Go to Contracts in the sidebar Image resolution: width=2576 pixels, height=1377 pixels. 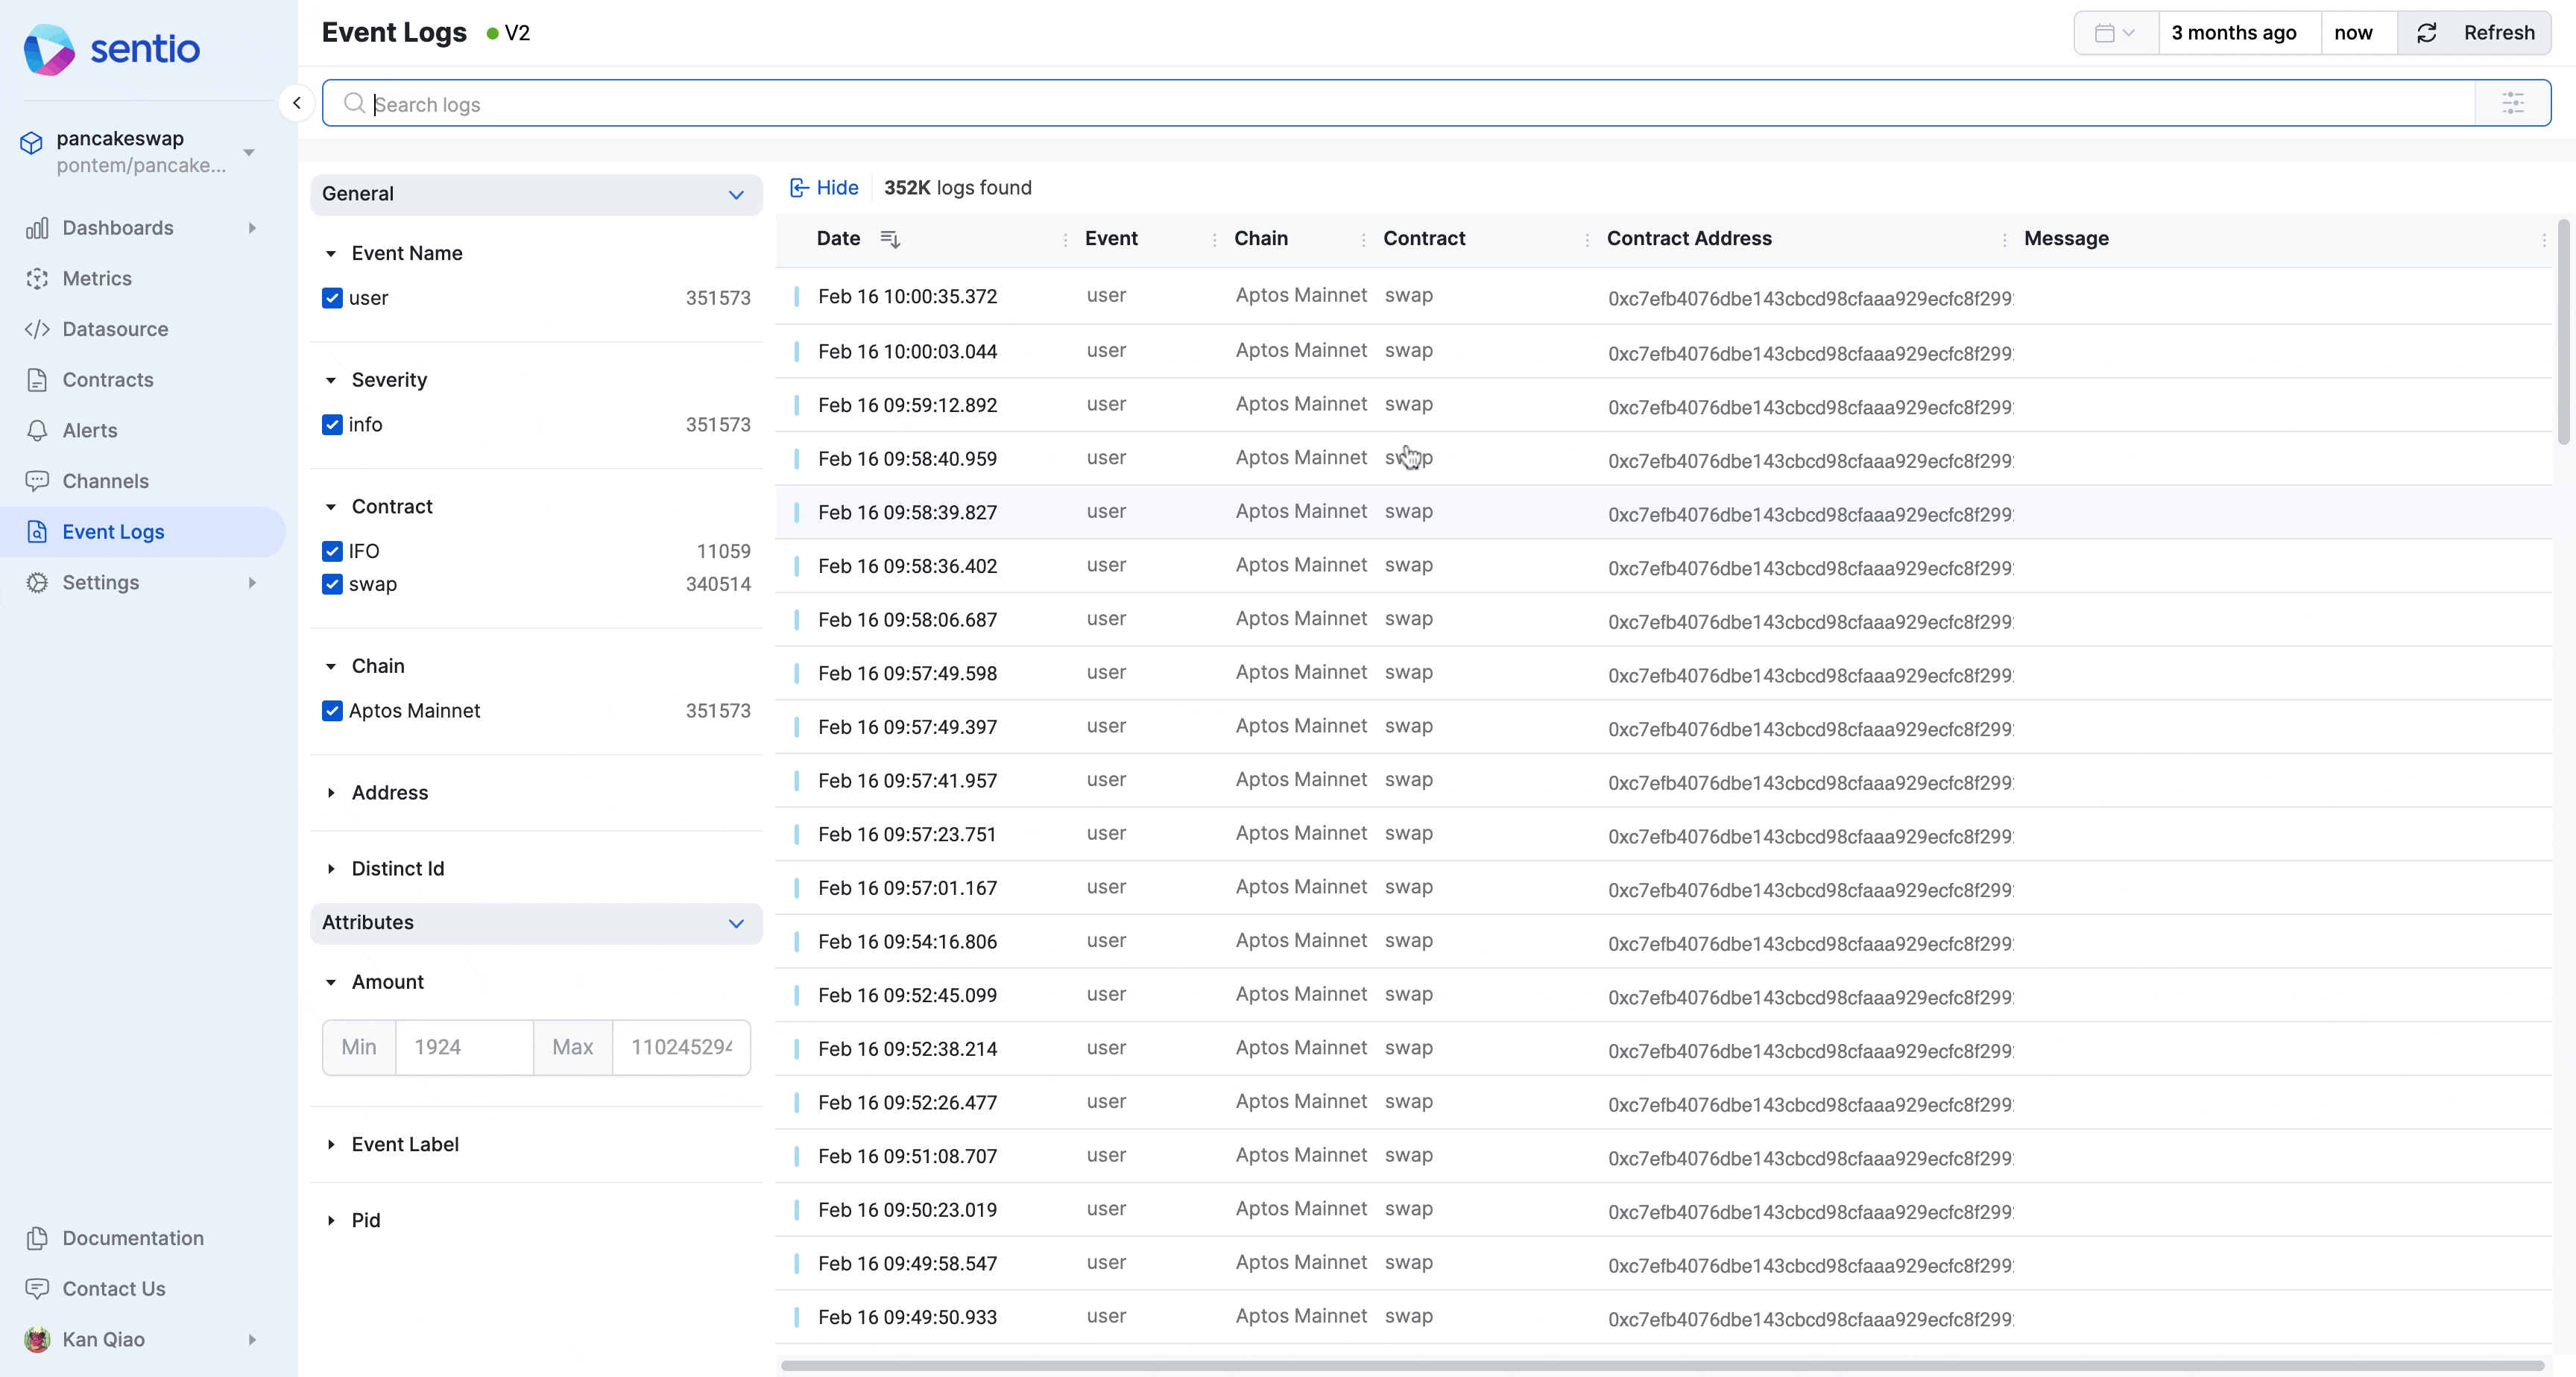point(107,380)
